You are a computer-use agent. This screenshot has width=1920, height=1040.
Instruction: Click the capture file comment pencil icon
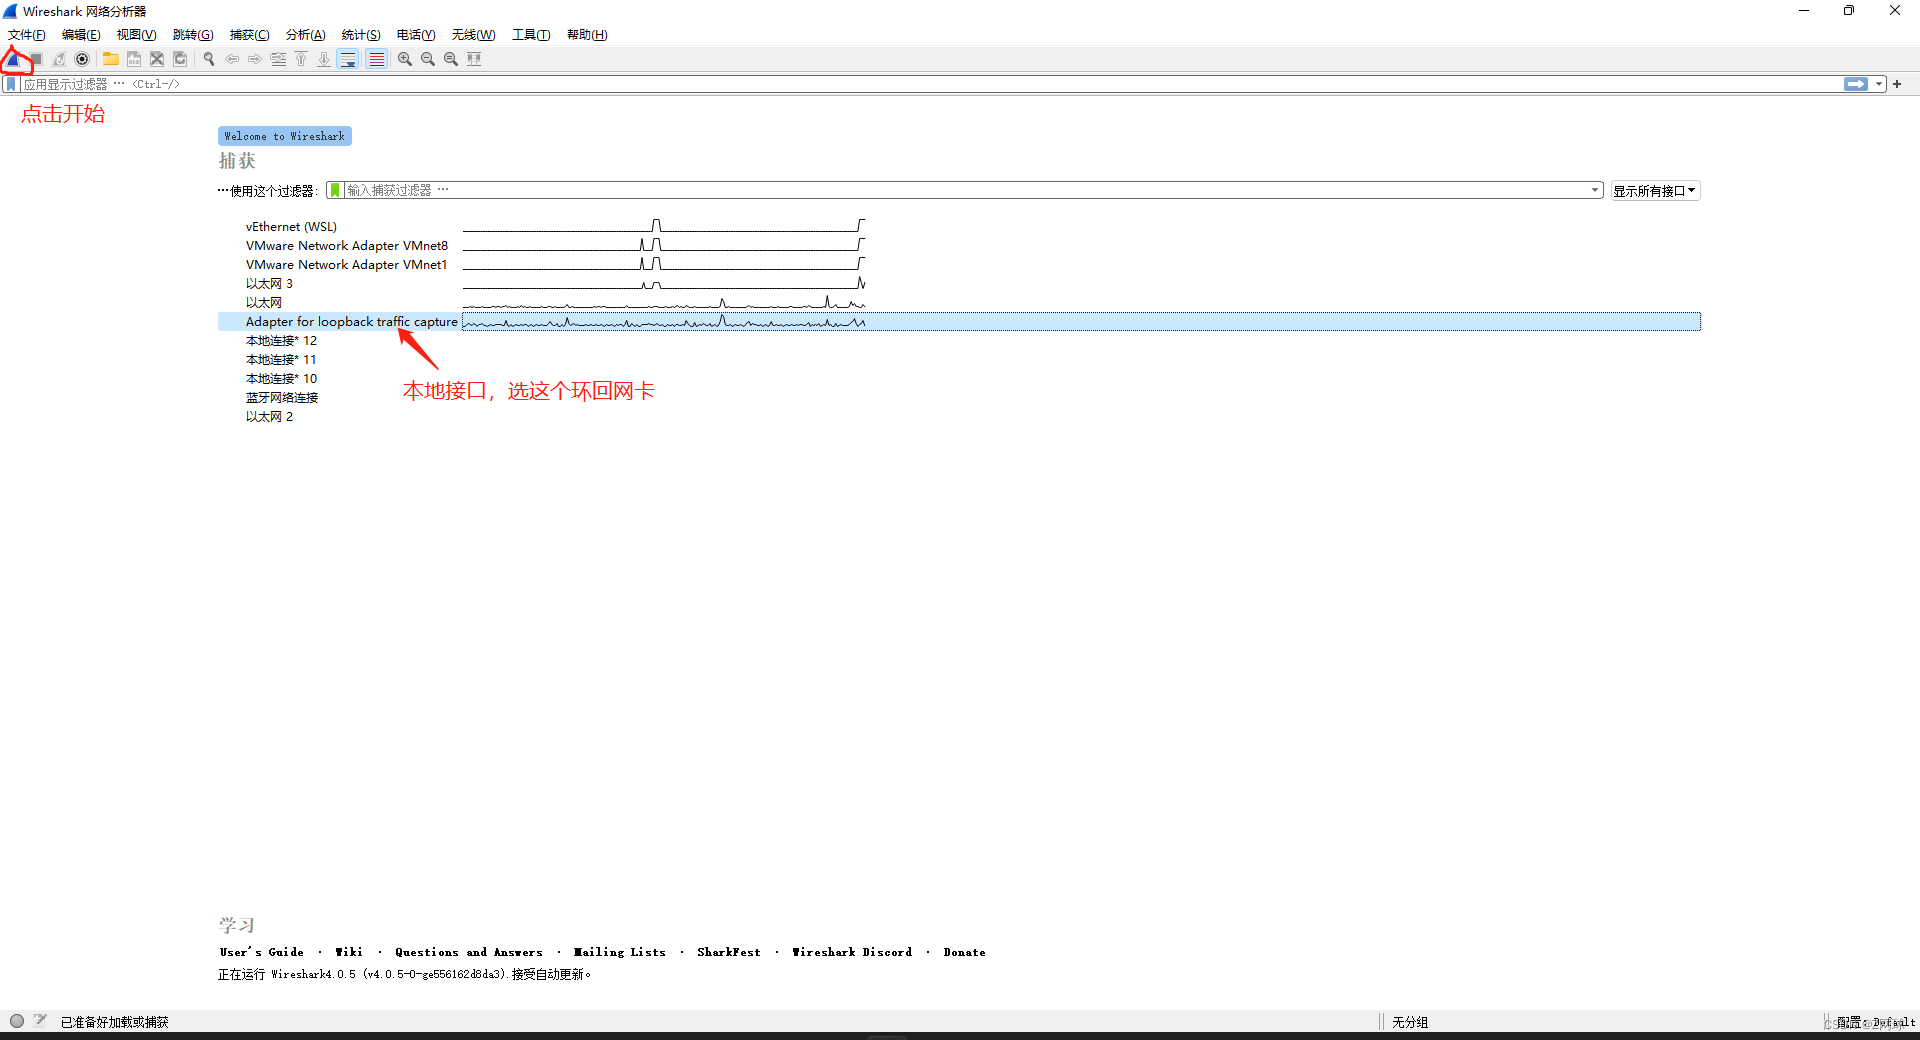click(40, 1020)
